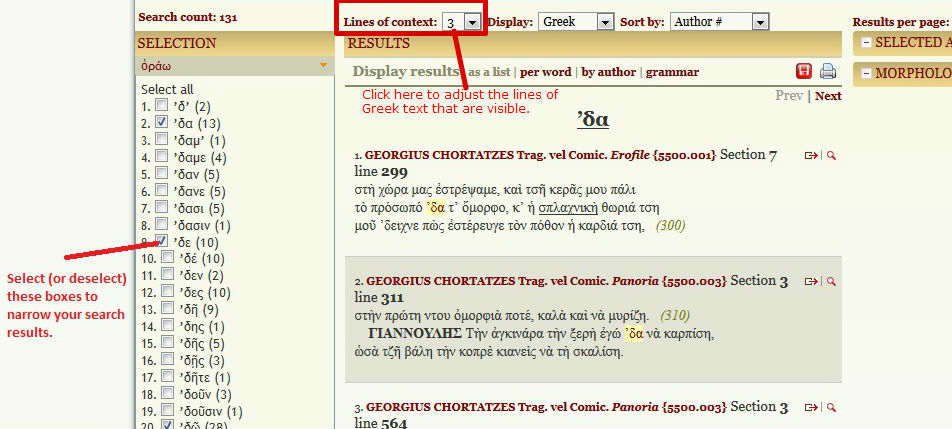The image size is (952, 429).
Task: Check the ’δοῦν (3) checkbox
Action: tap(167, 393)
